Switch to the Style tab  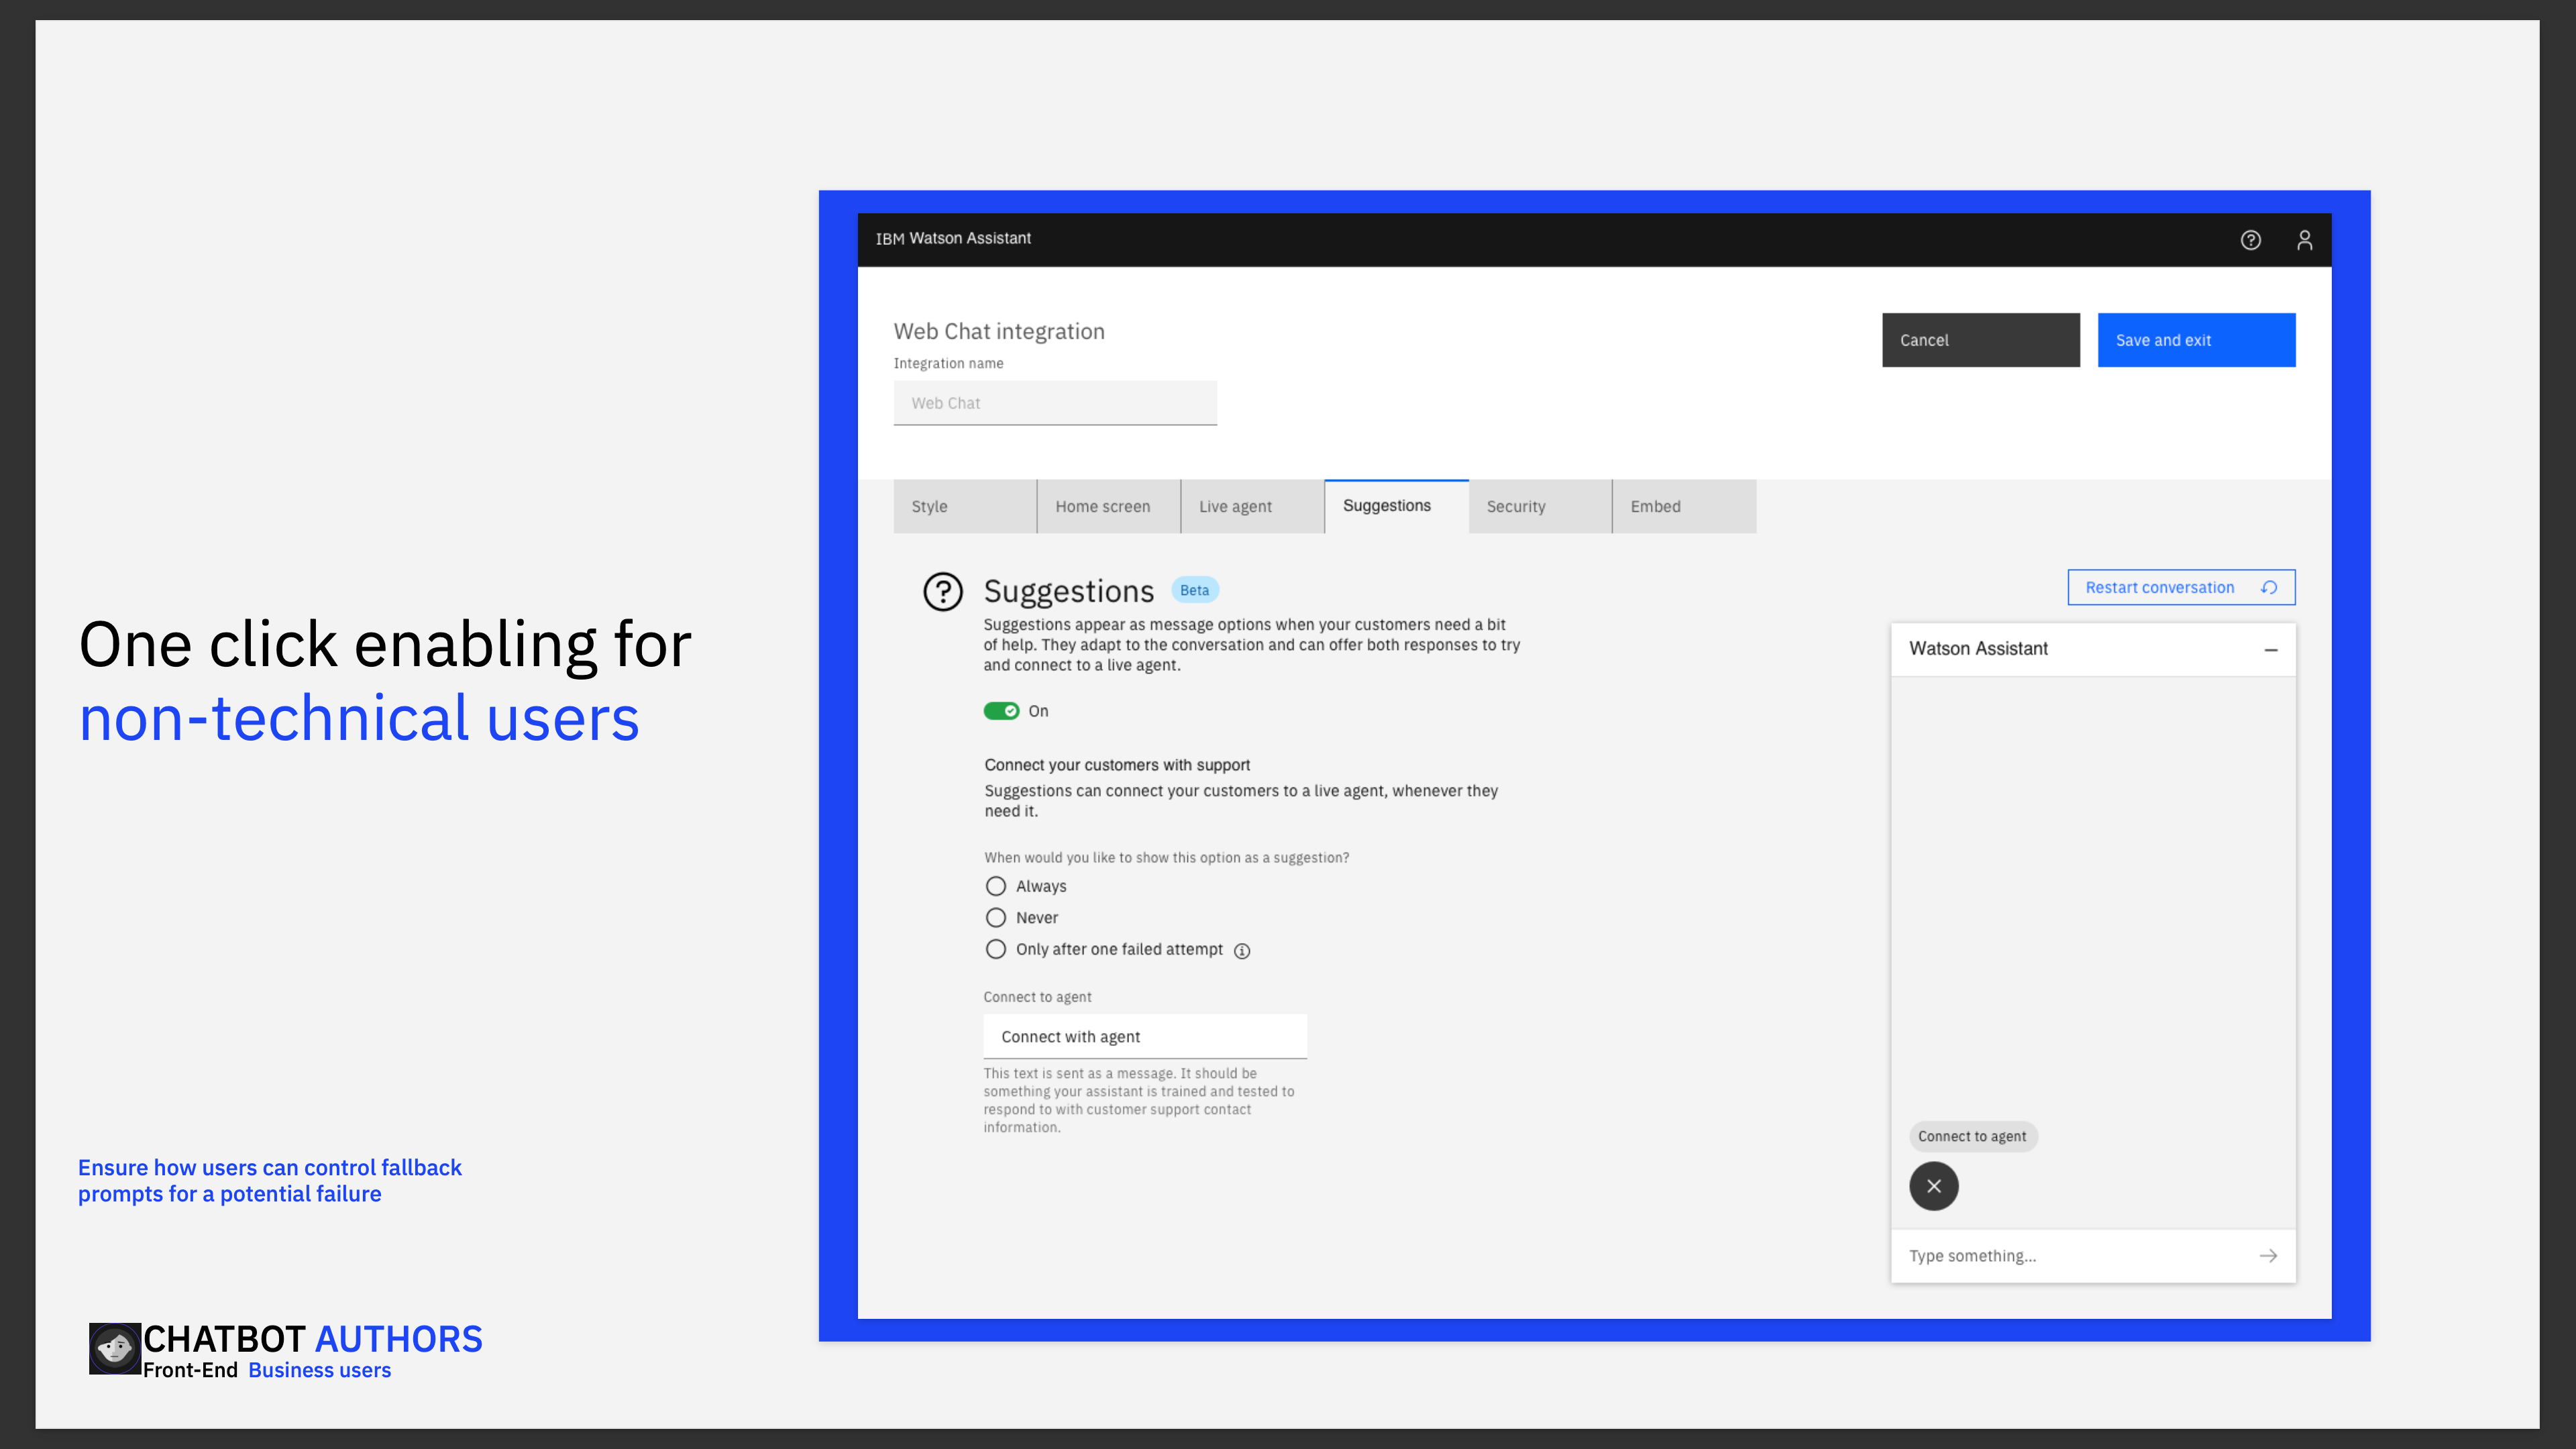(964, 506)
